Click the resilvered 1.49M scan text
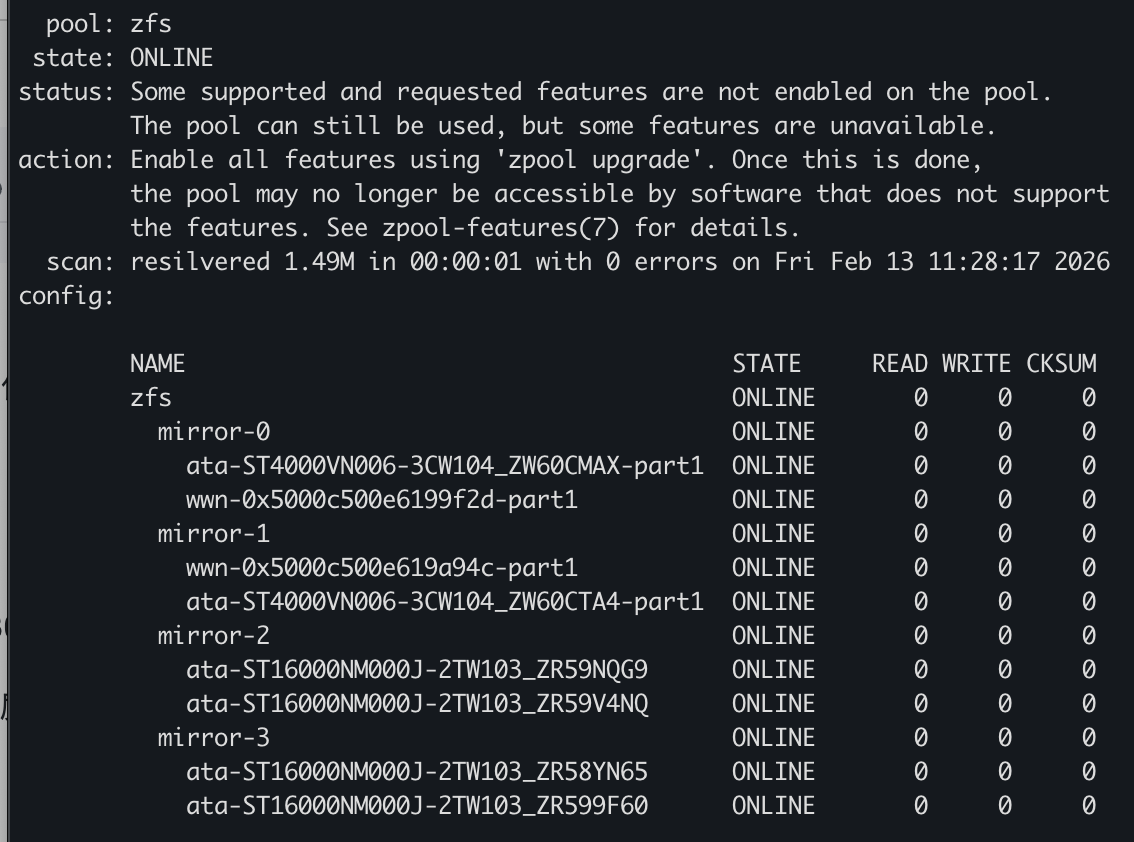 click(241, 262)
